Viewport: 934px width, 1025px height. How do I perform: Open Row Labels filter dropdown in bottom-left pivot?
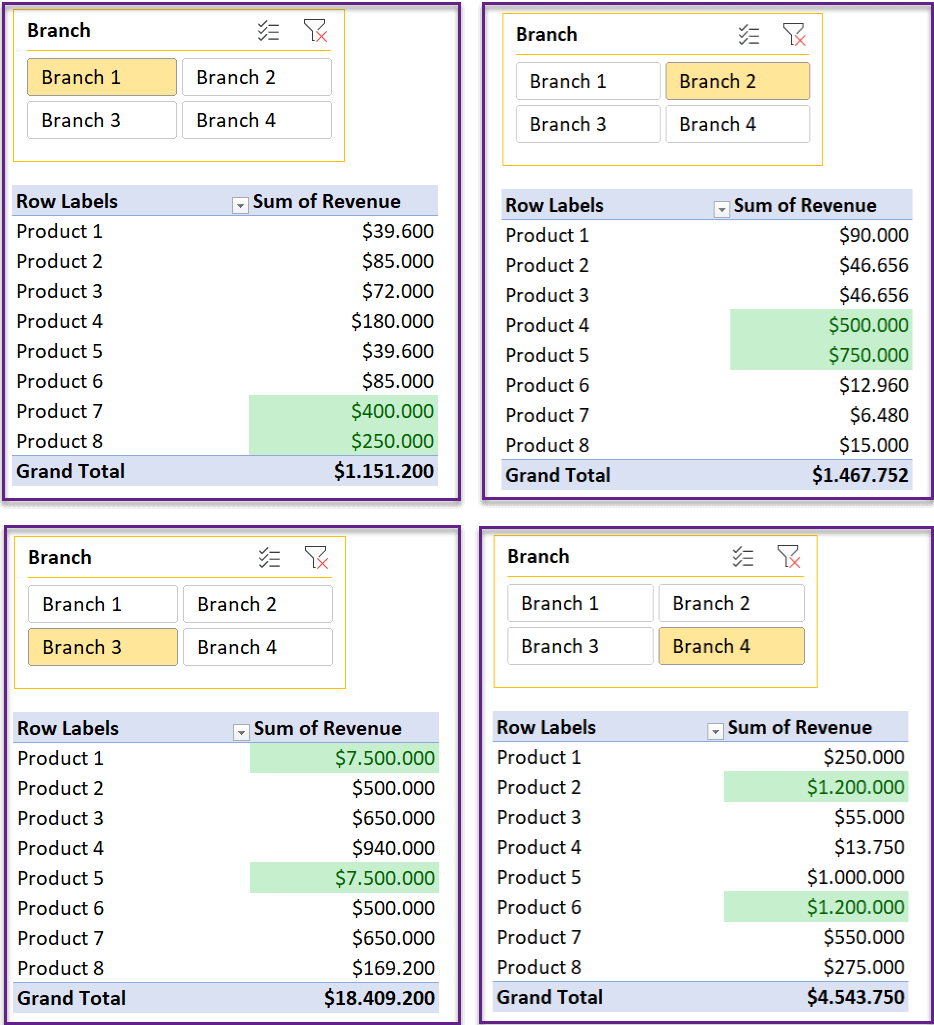(241, 732)
